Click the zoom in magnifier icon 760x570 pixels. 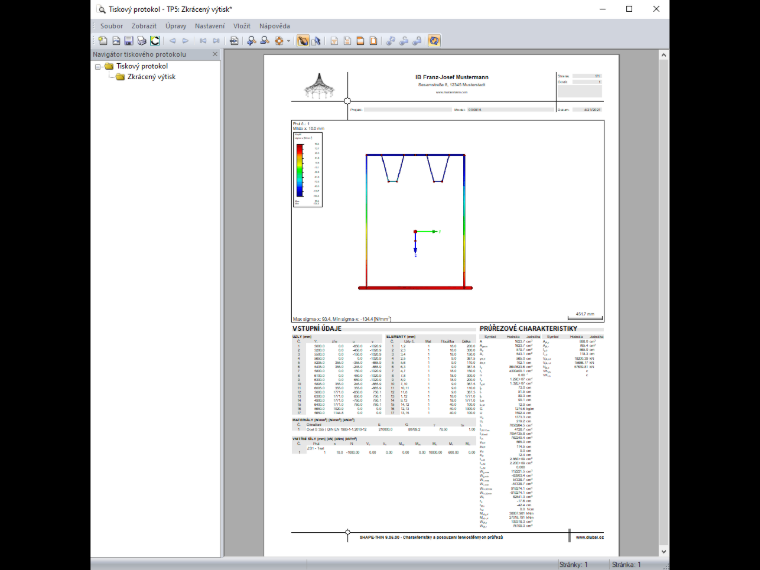click(251, 41)
